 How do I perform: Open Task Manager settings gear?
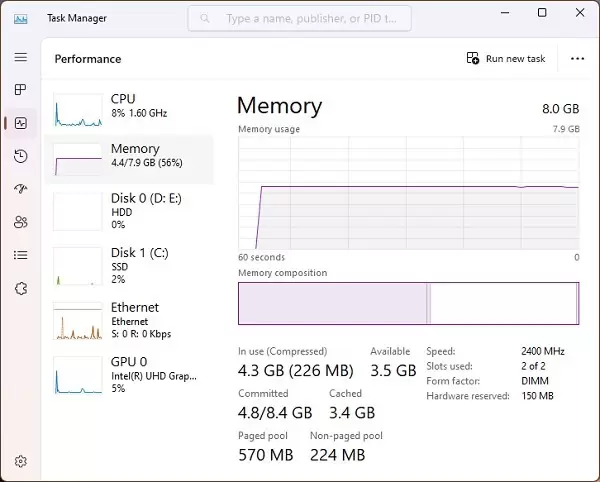20,461
